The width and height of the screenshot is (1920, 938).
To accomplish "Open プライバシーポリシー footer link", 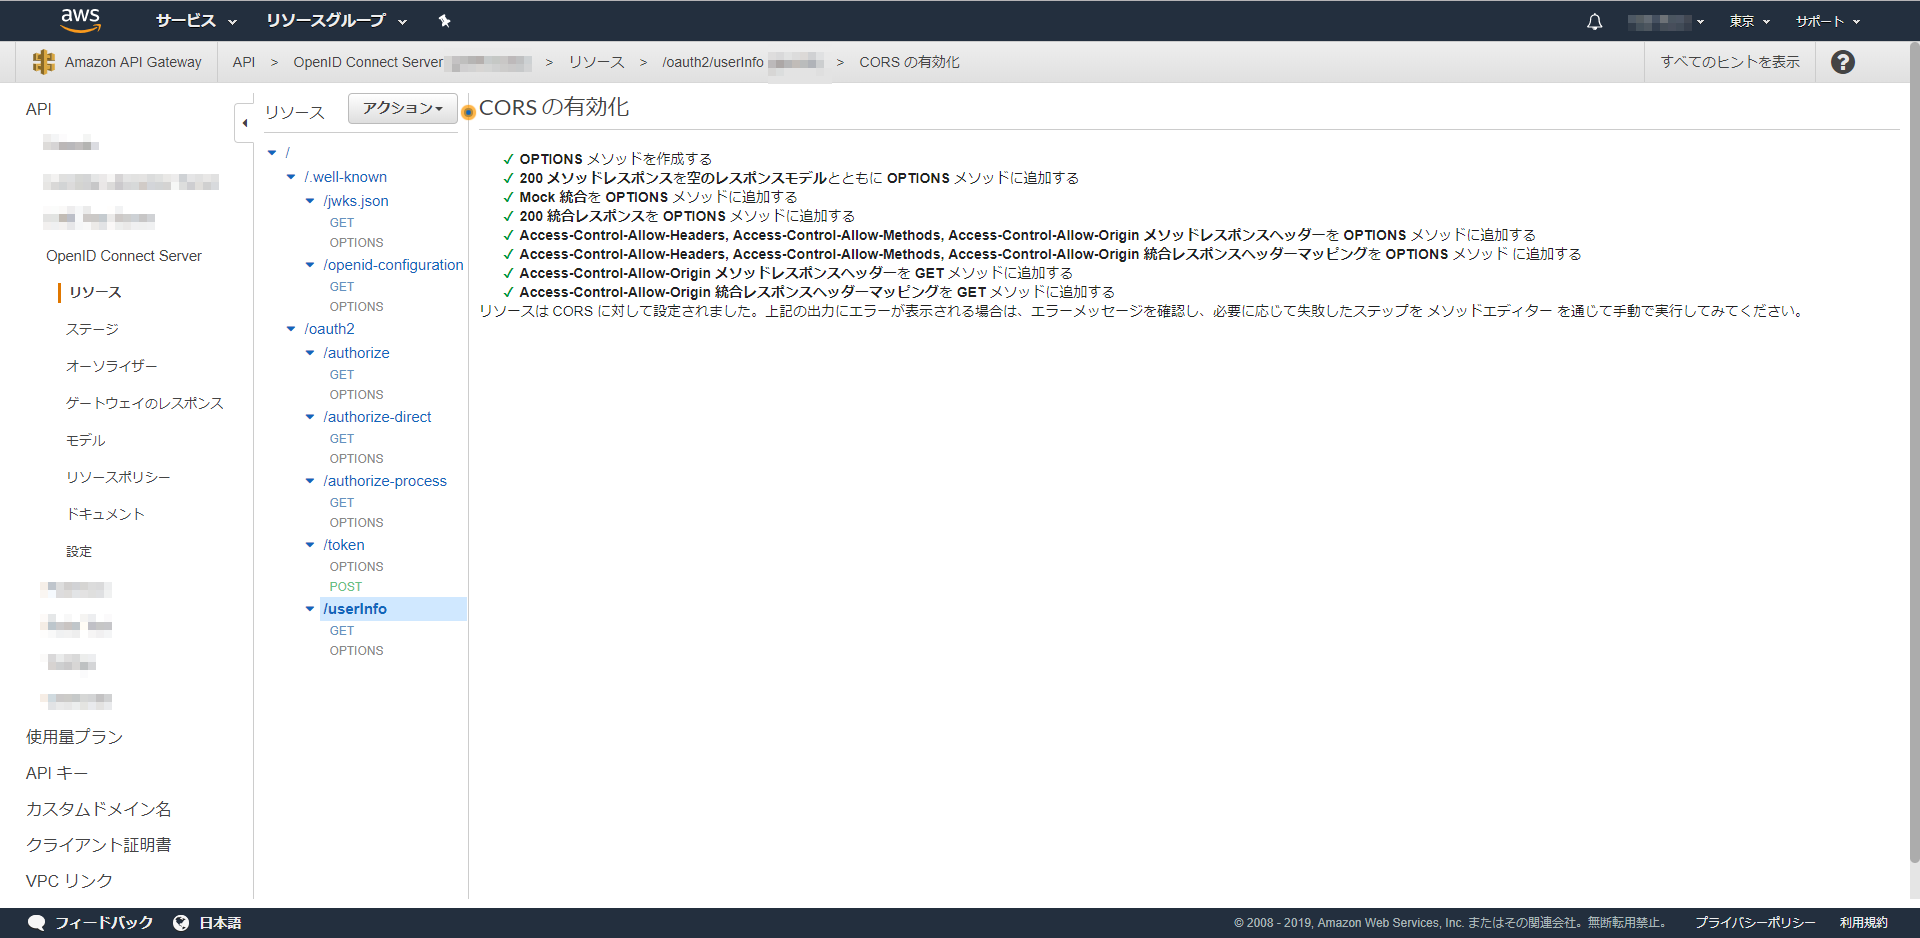I will (x=1755, y=922).
